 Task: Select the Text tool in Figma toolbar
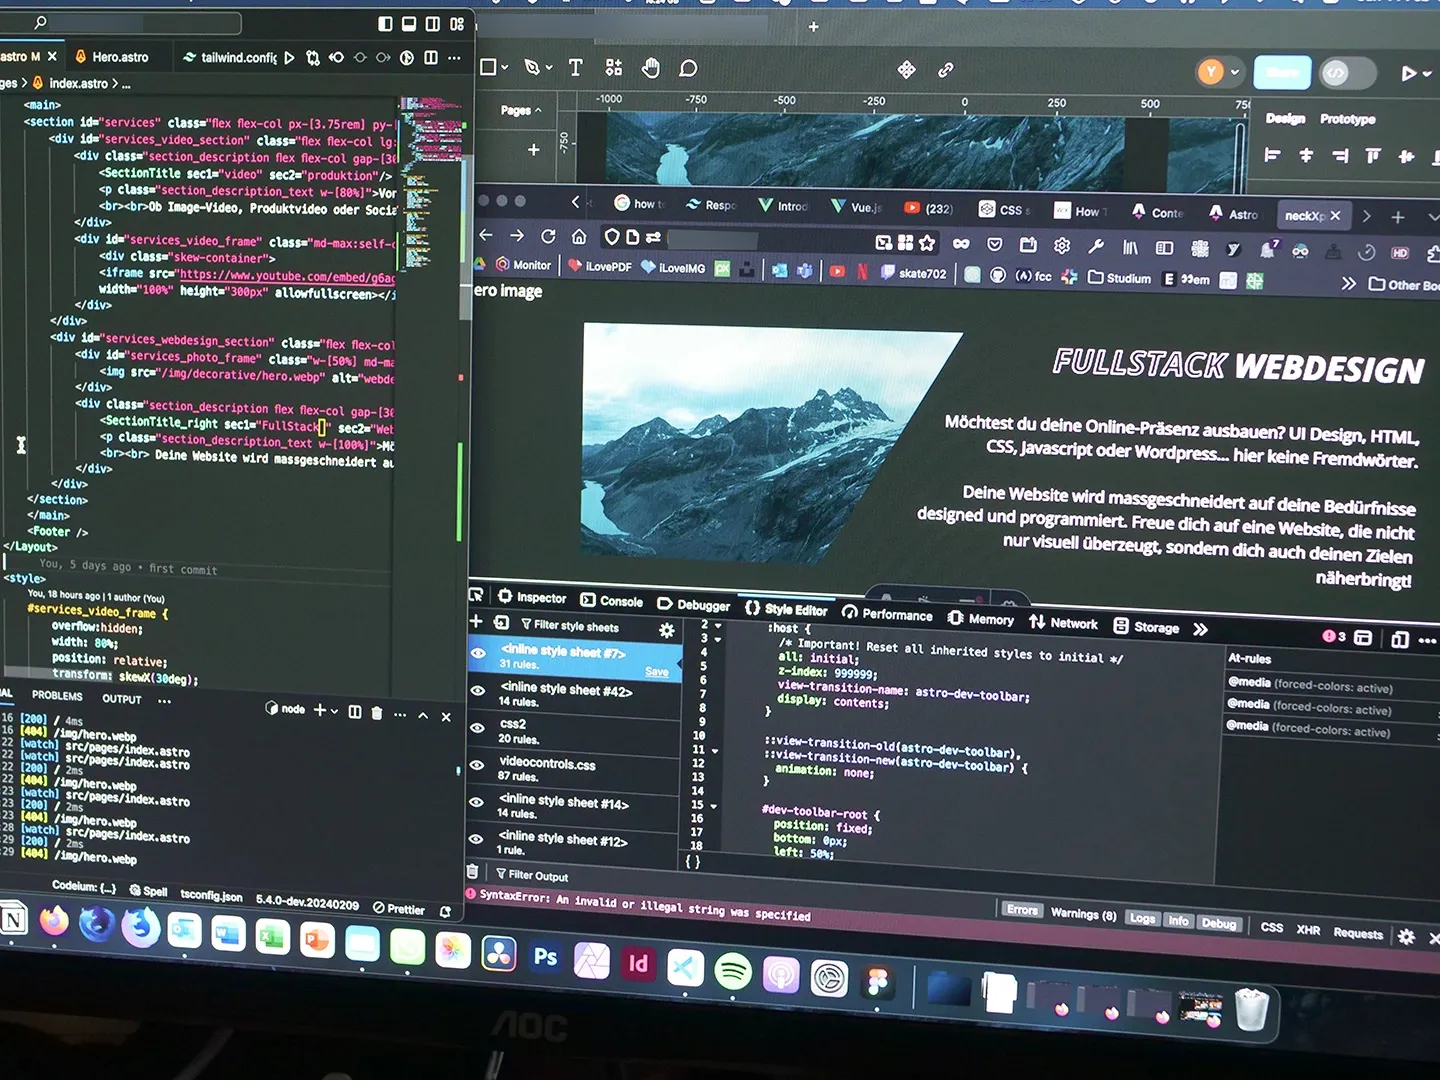(x=575, y=68)
